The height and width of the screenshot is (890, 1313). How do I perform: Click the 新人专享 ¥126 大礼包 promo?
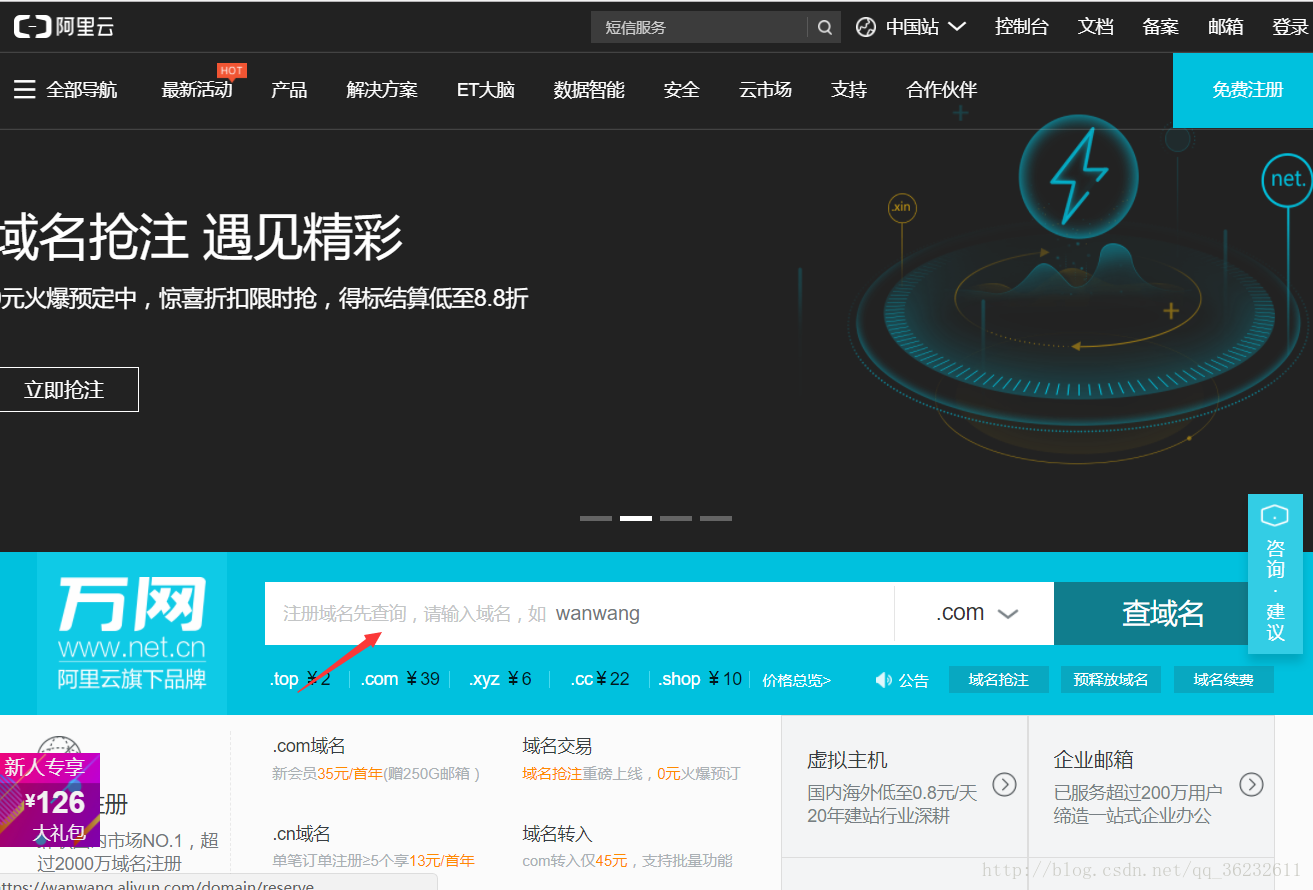pyautogui.click(x=50, y=800)
